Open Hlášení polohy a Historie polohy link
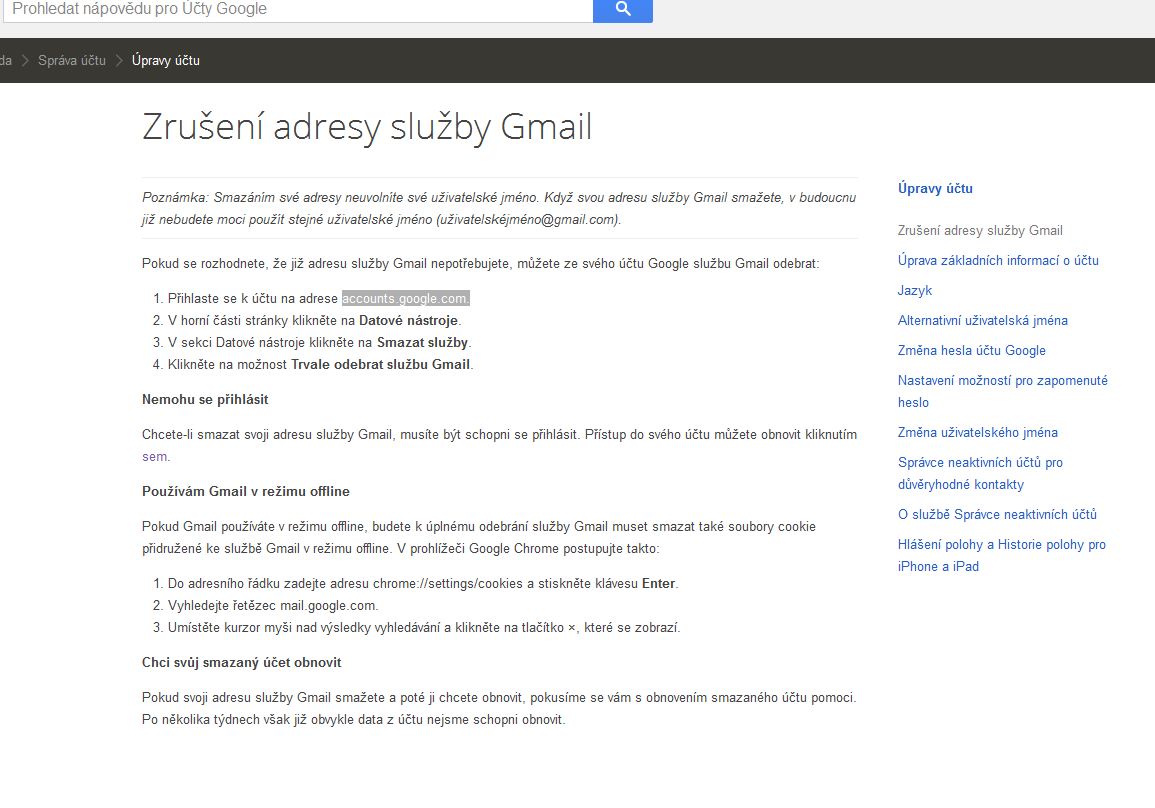Screen dimensions: 1155x808 tap(1002, 555)
